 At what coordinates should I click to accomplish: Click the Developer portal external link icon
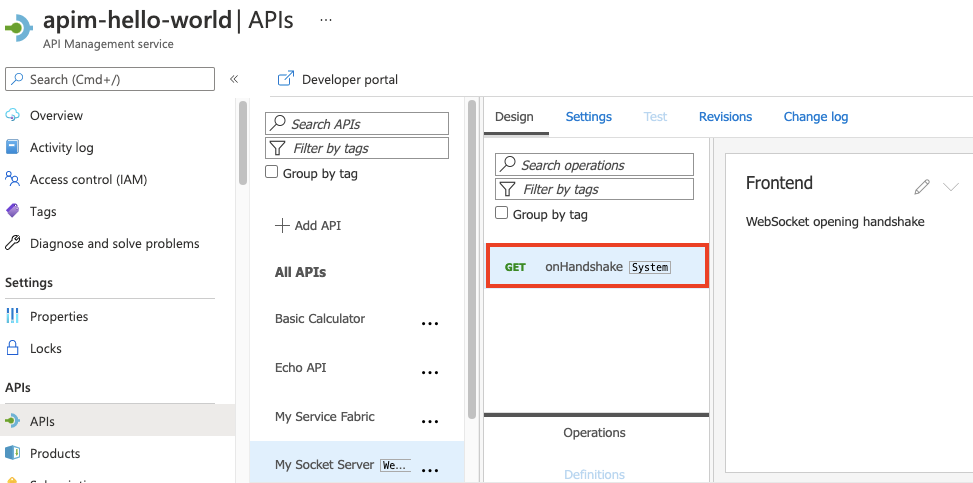pyautogui.click(x=285, y=79)
